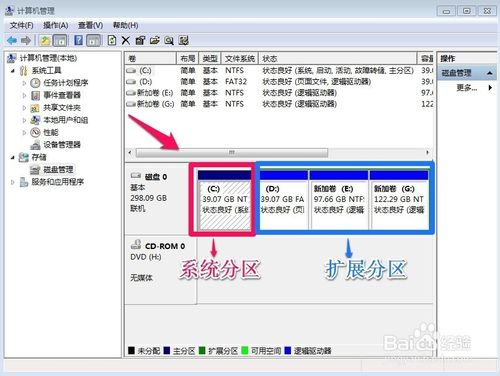Open the Help toolbar icon
Screen dimensions: 500x376
78,41
